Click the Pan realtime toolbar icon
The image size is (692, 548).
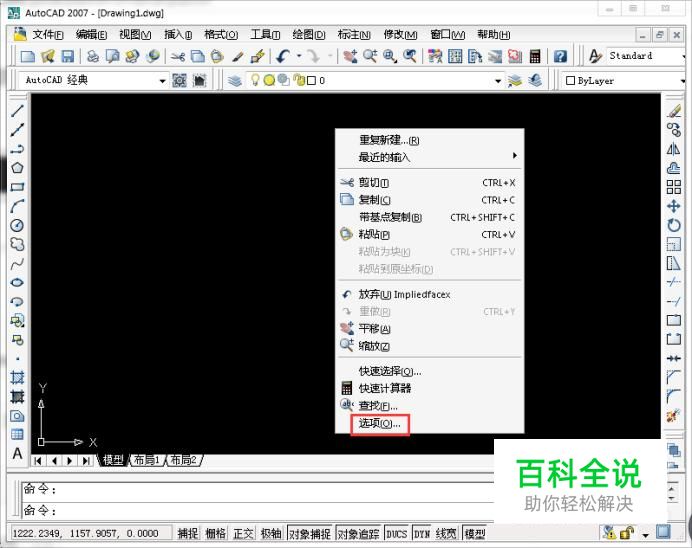click(350, 56)
